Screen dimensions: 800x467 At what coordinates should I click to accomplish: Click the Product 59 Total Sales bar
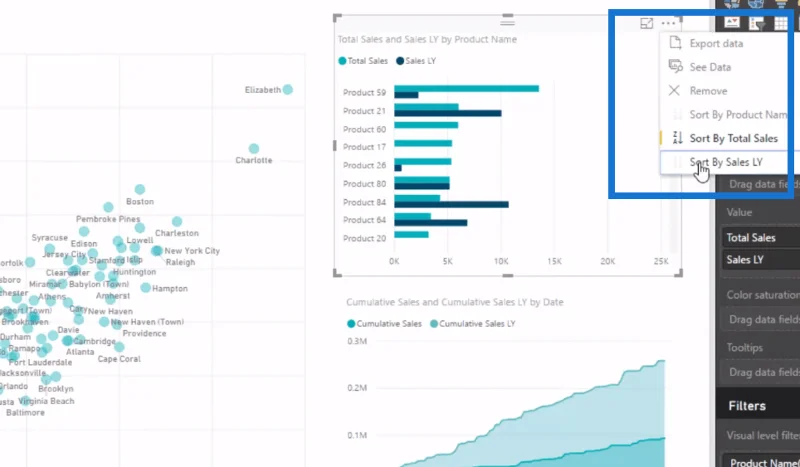(x=466, y=89)
